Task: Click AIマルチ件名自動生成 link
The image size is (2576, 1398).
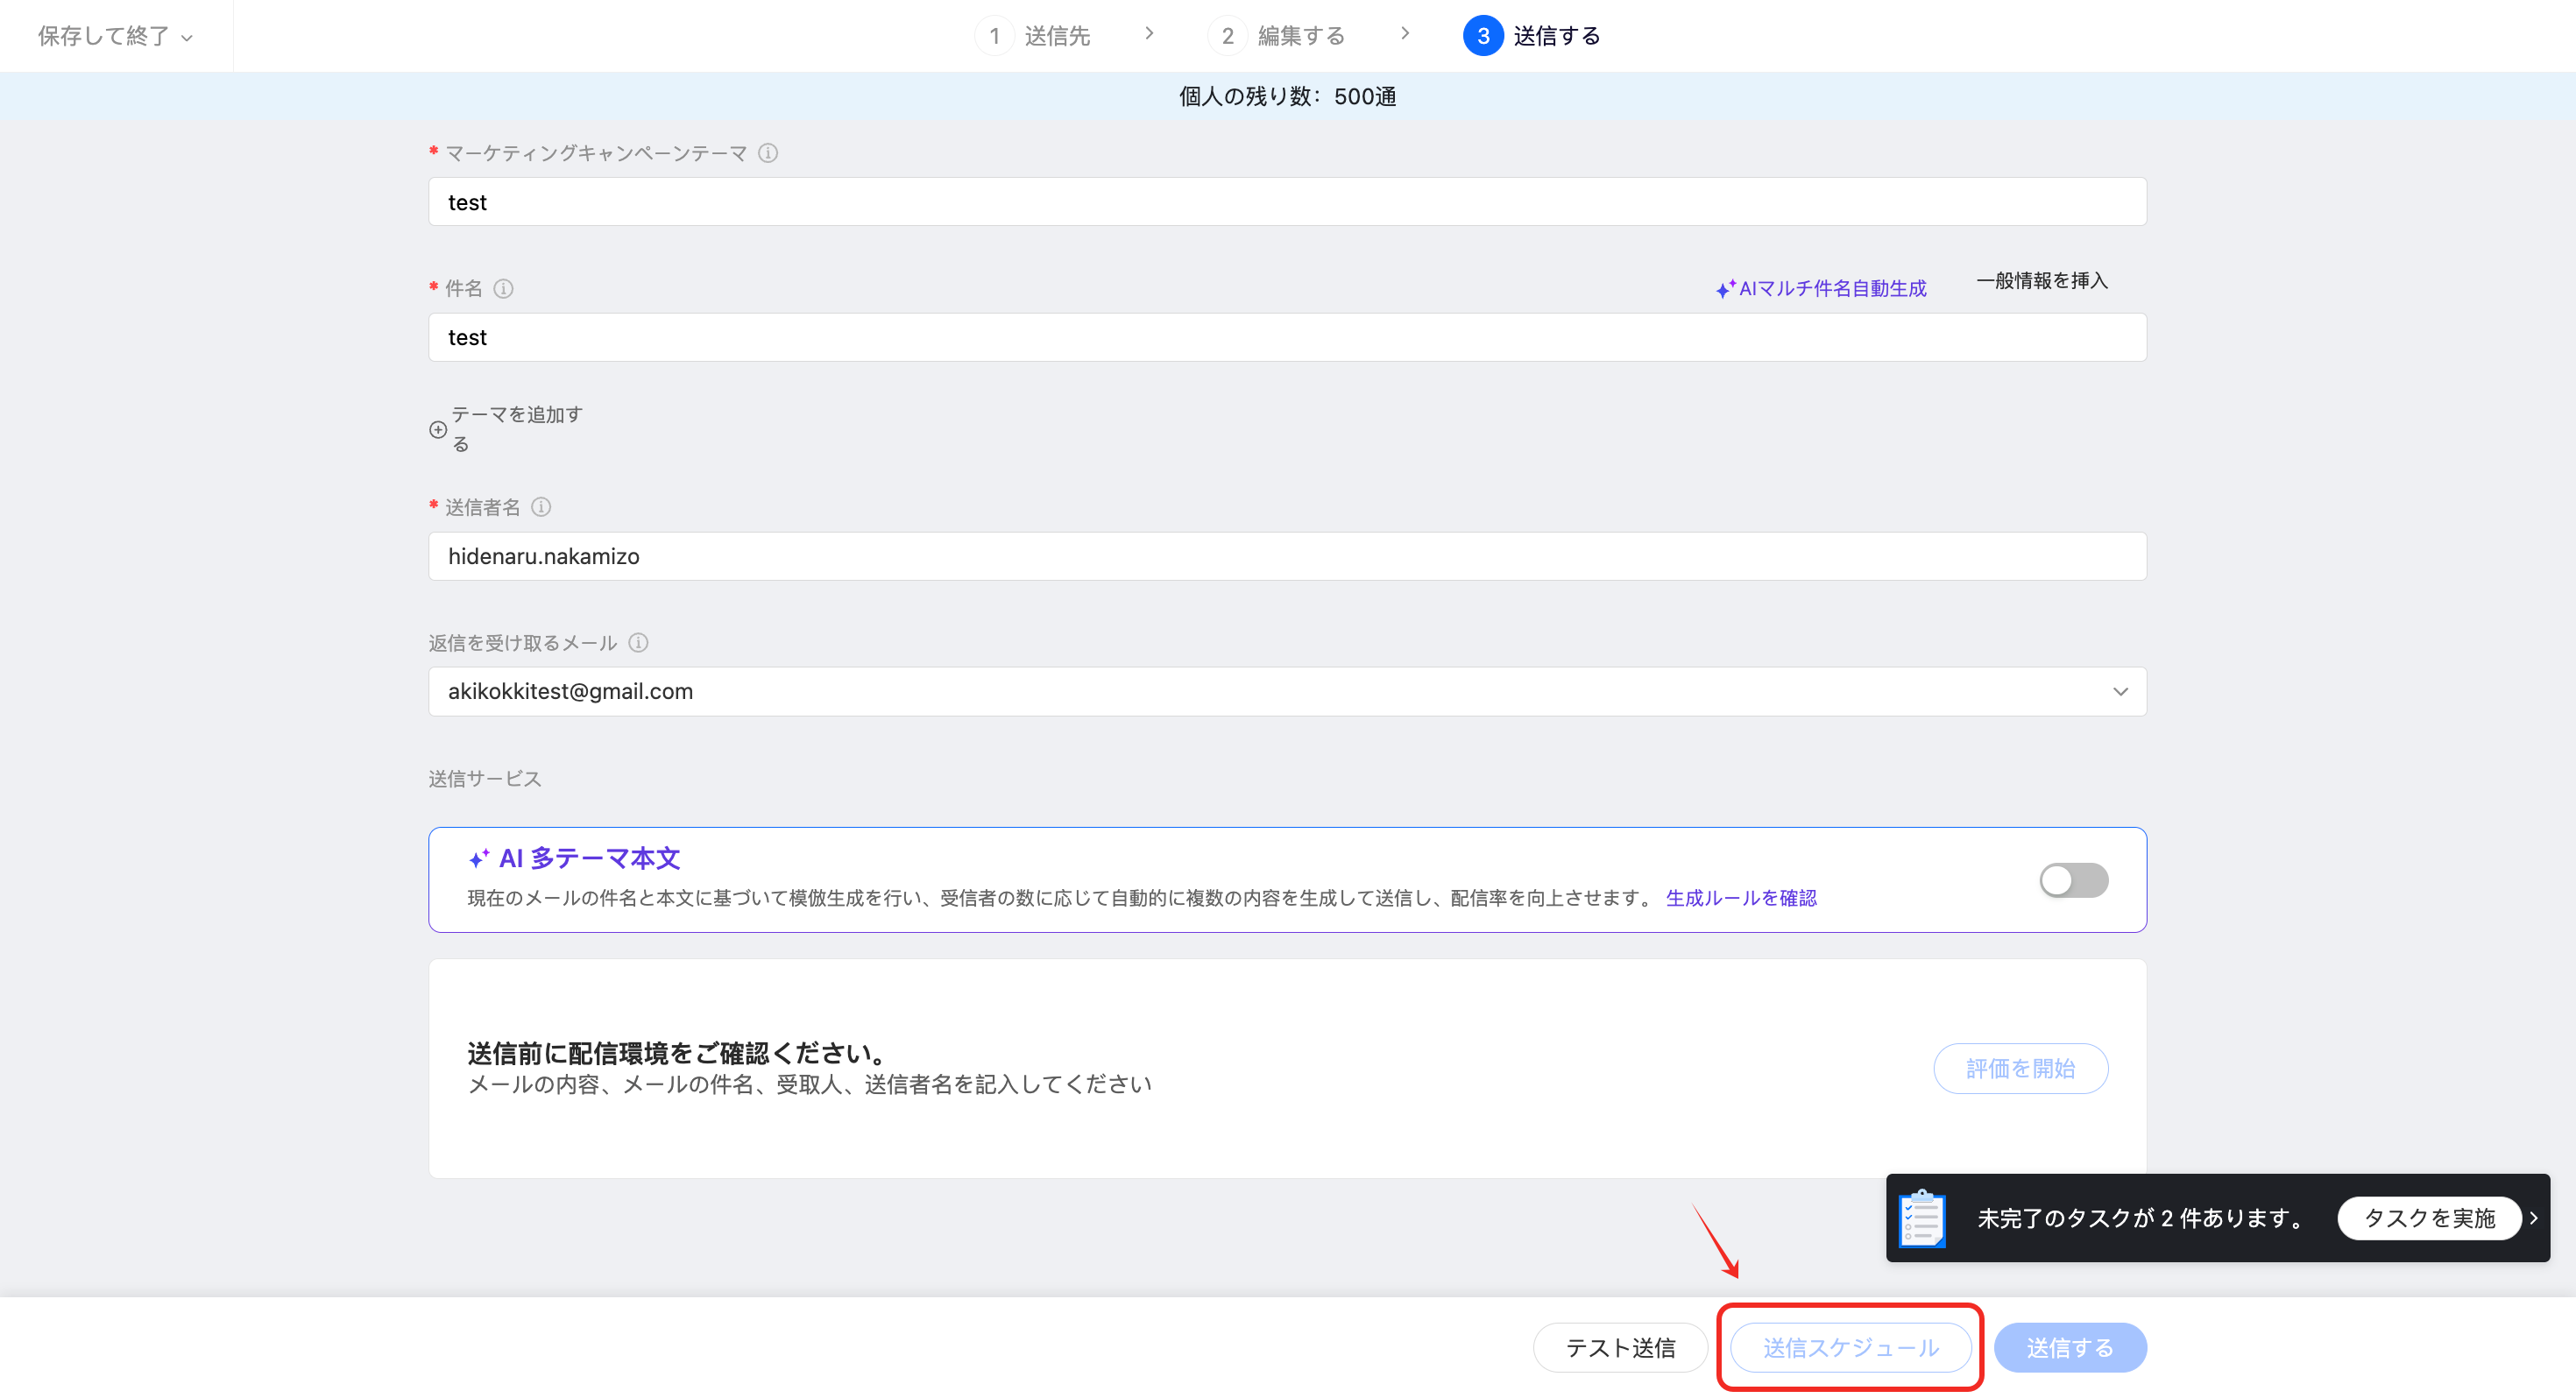Action: [1832, 289]
